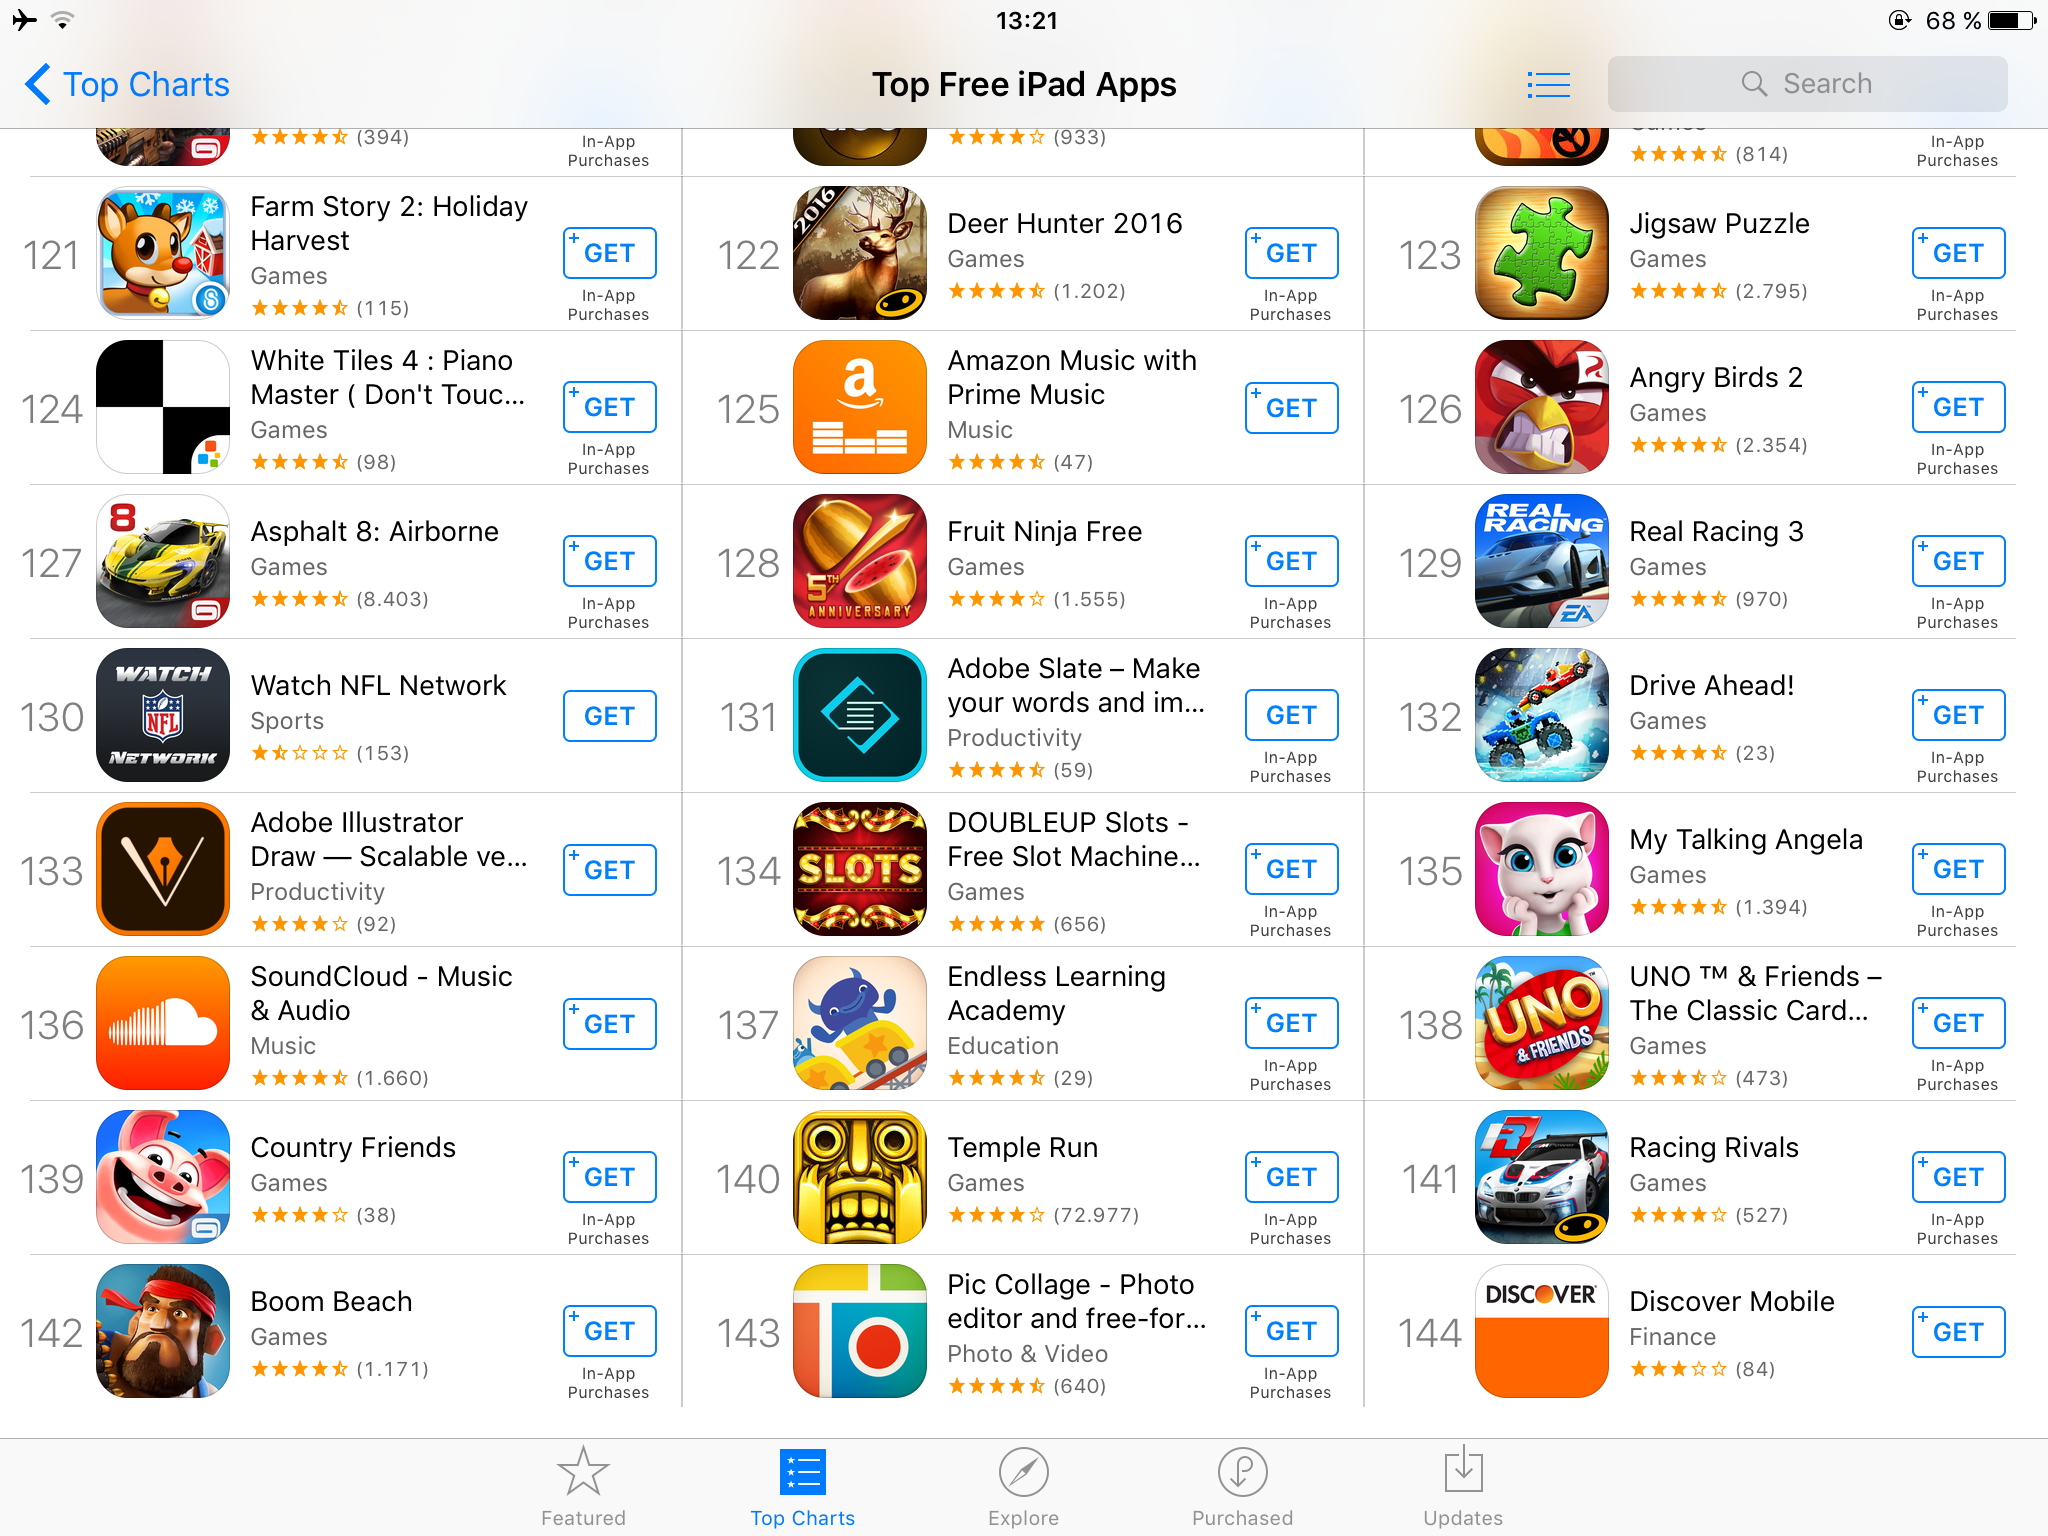2048x1536 pixels.
Task: Focus the Search field
Action: pyautogui.click(x=1807, y=84)
